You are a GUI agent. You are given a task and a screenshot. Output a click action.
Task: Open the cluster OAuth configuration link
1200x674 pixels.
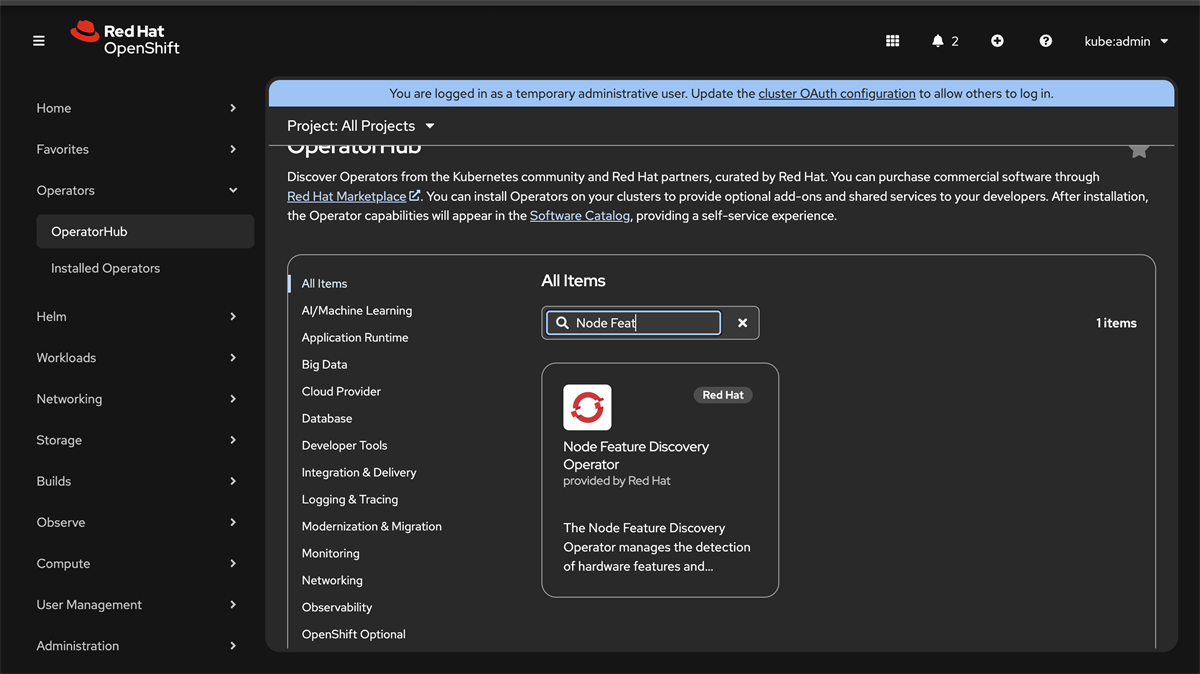coord(837,93)
